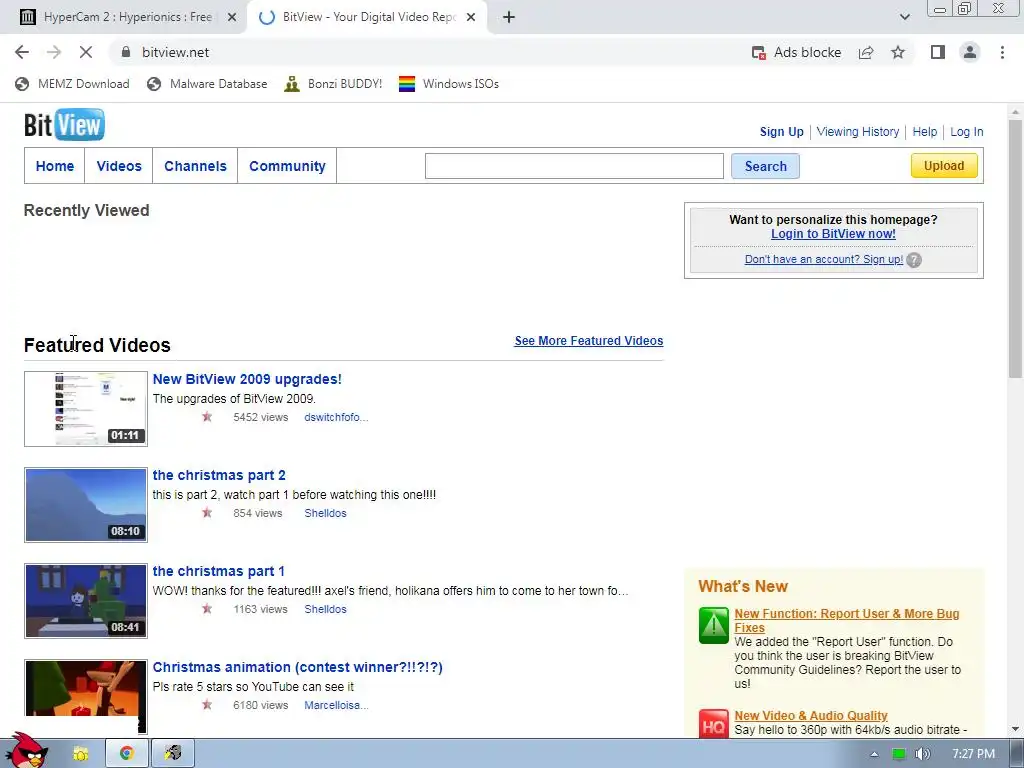Click the Log In link
Screen dimensions: 1024x768
point(966,131)
